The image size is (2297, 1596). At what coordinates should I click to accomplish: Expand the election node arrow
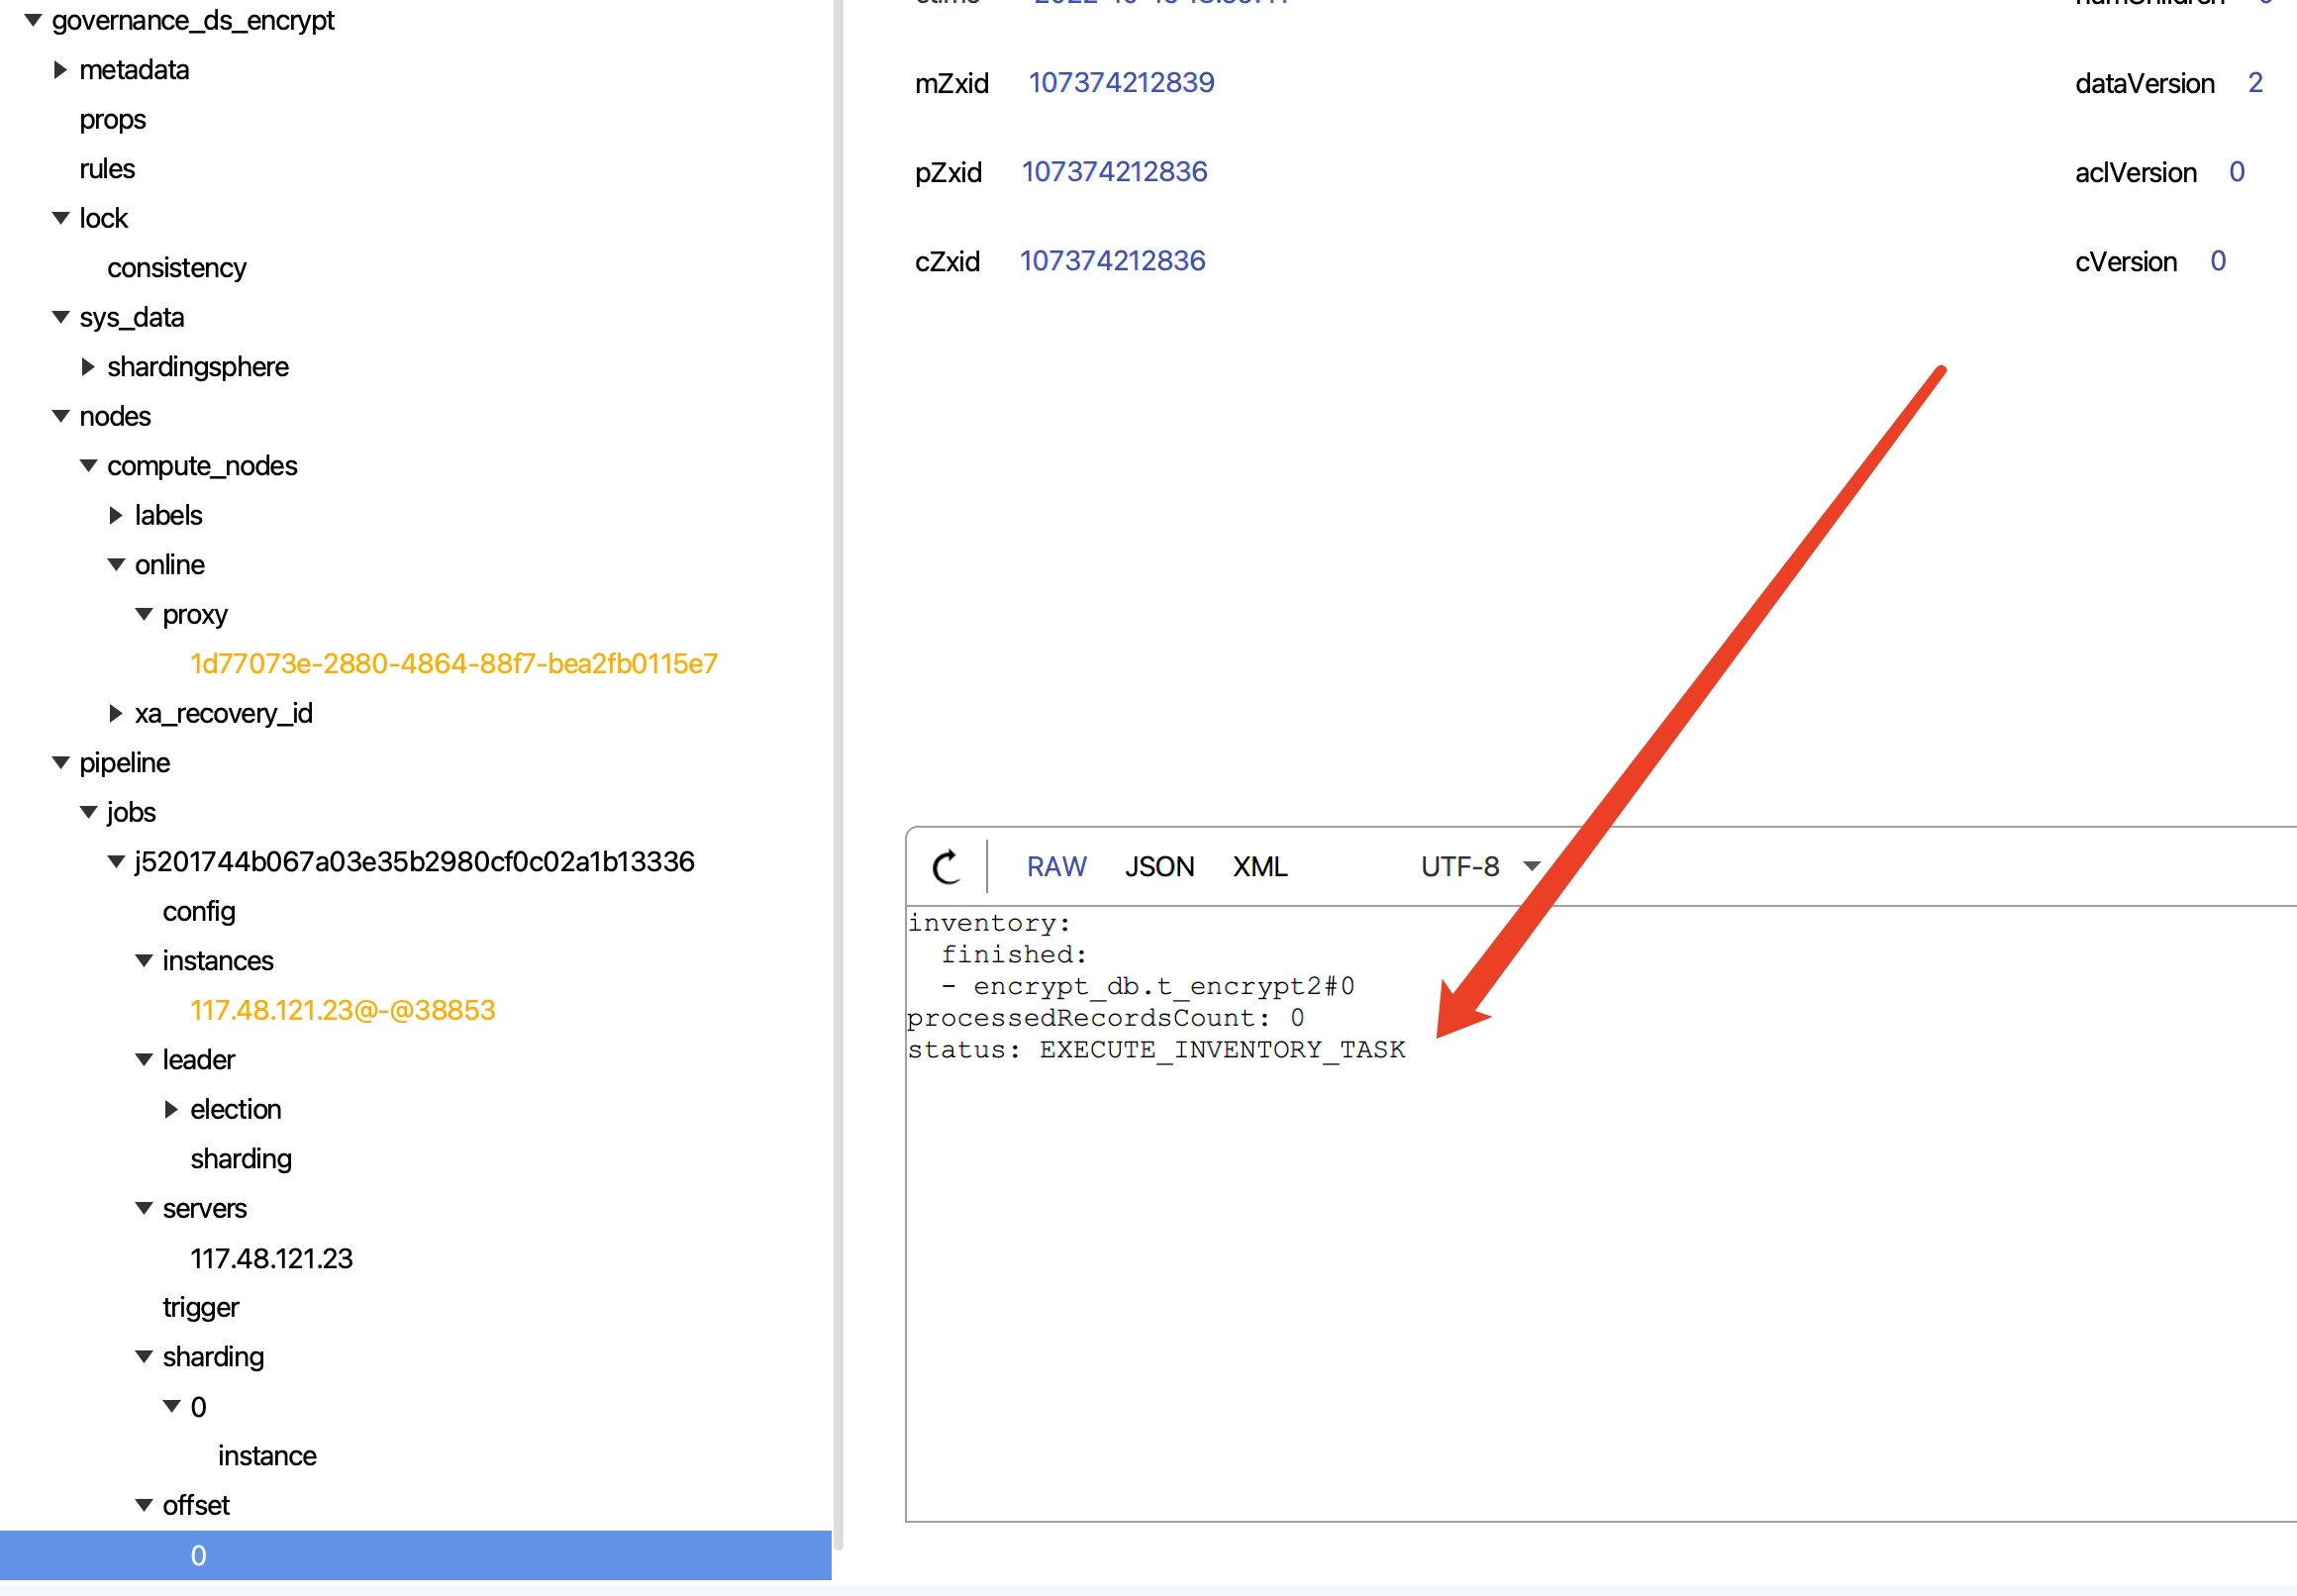click(x=171, y=1109)
